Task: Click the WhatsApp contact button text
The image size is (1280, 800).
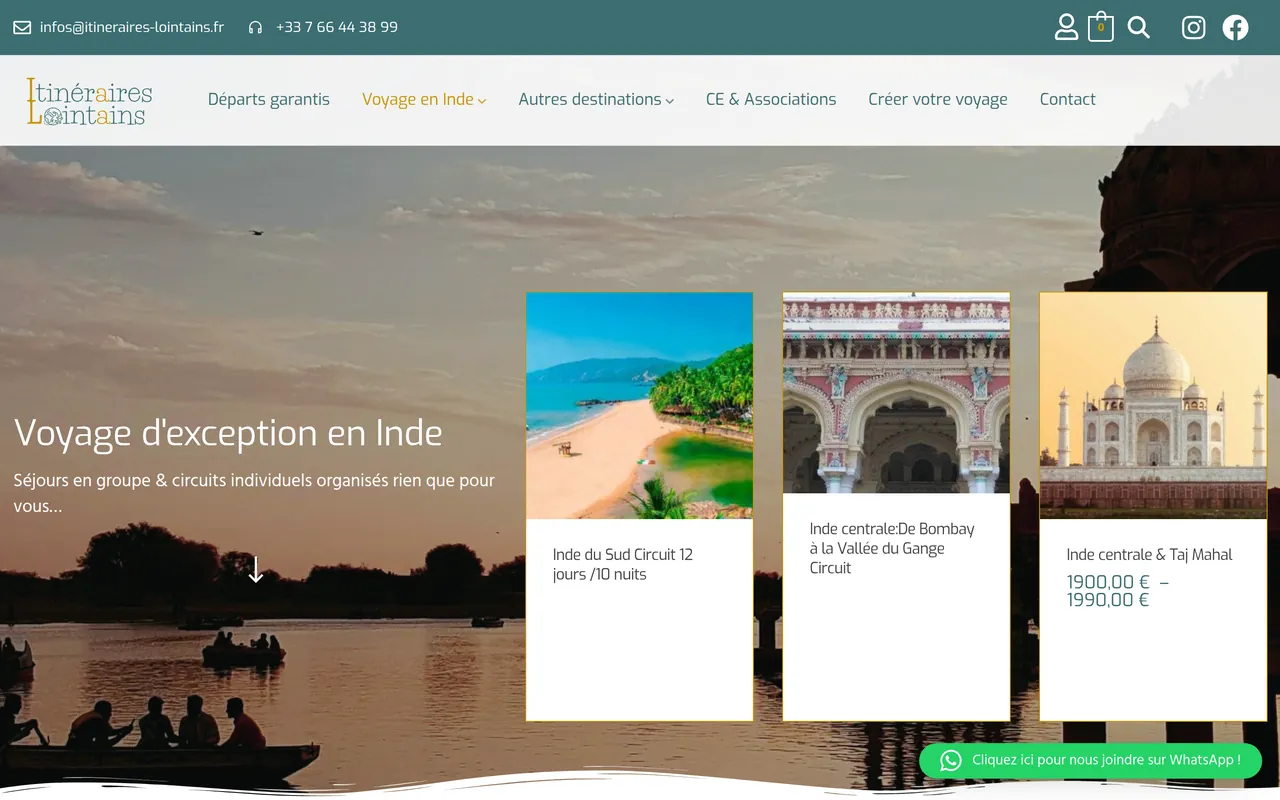Action: [1106, 760]
